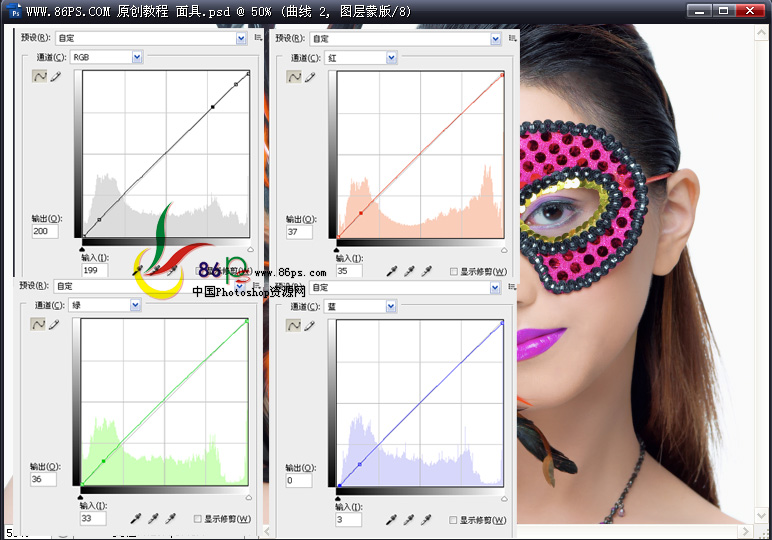The image size is (772, 540).
Task: Select the pencil draw tool in Red channel panel
Action: pos(310,77)
